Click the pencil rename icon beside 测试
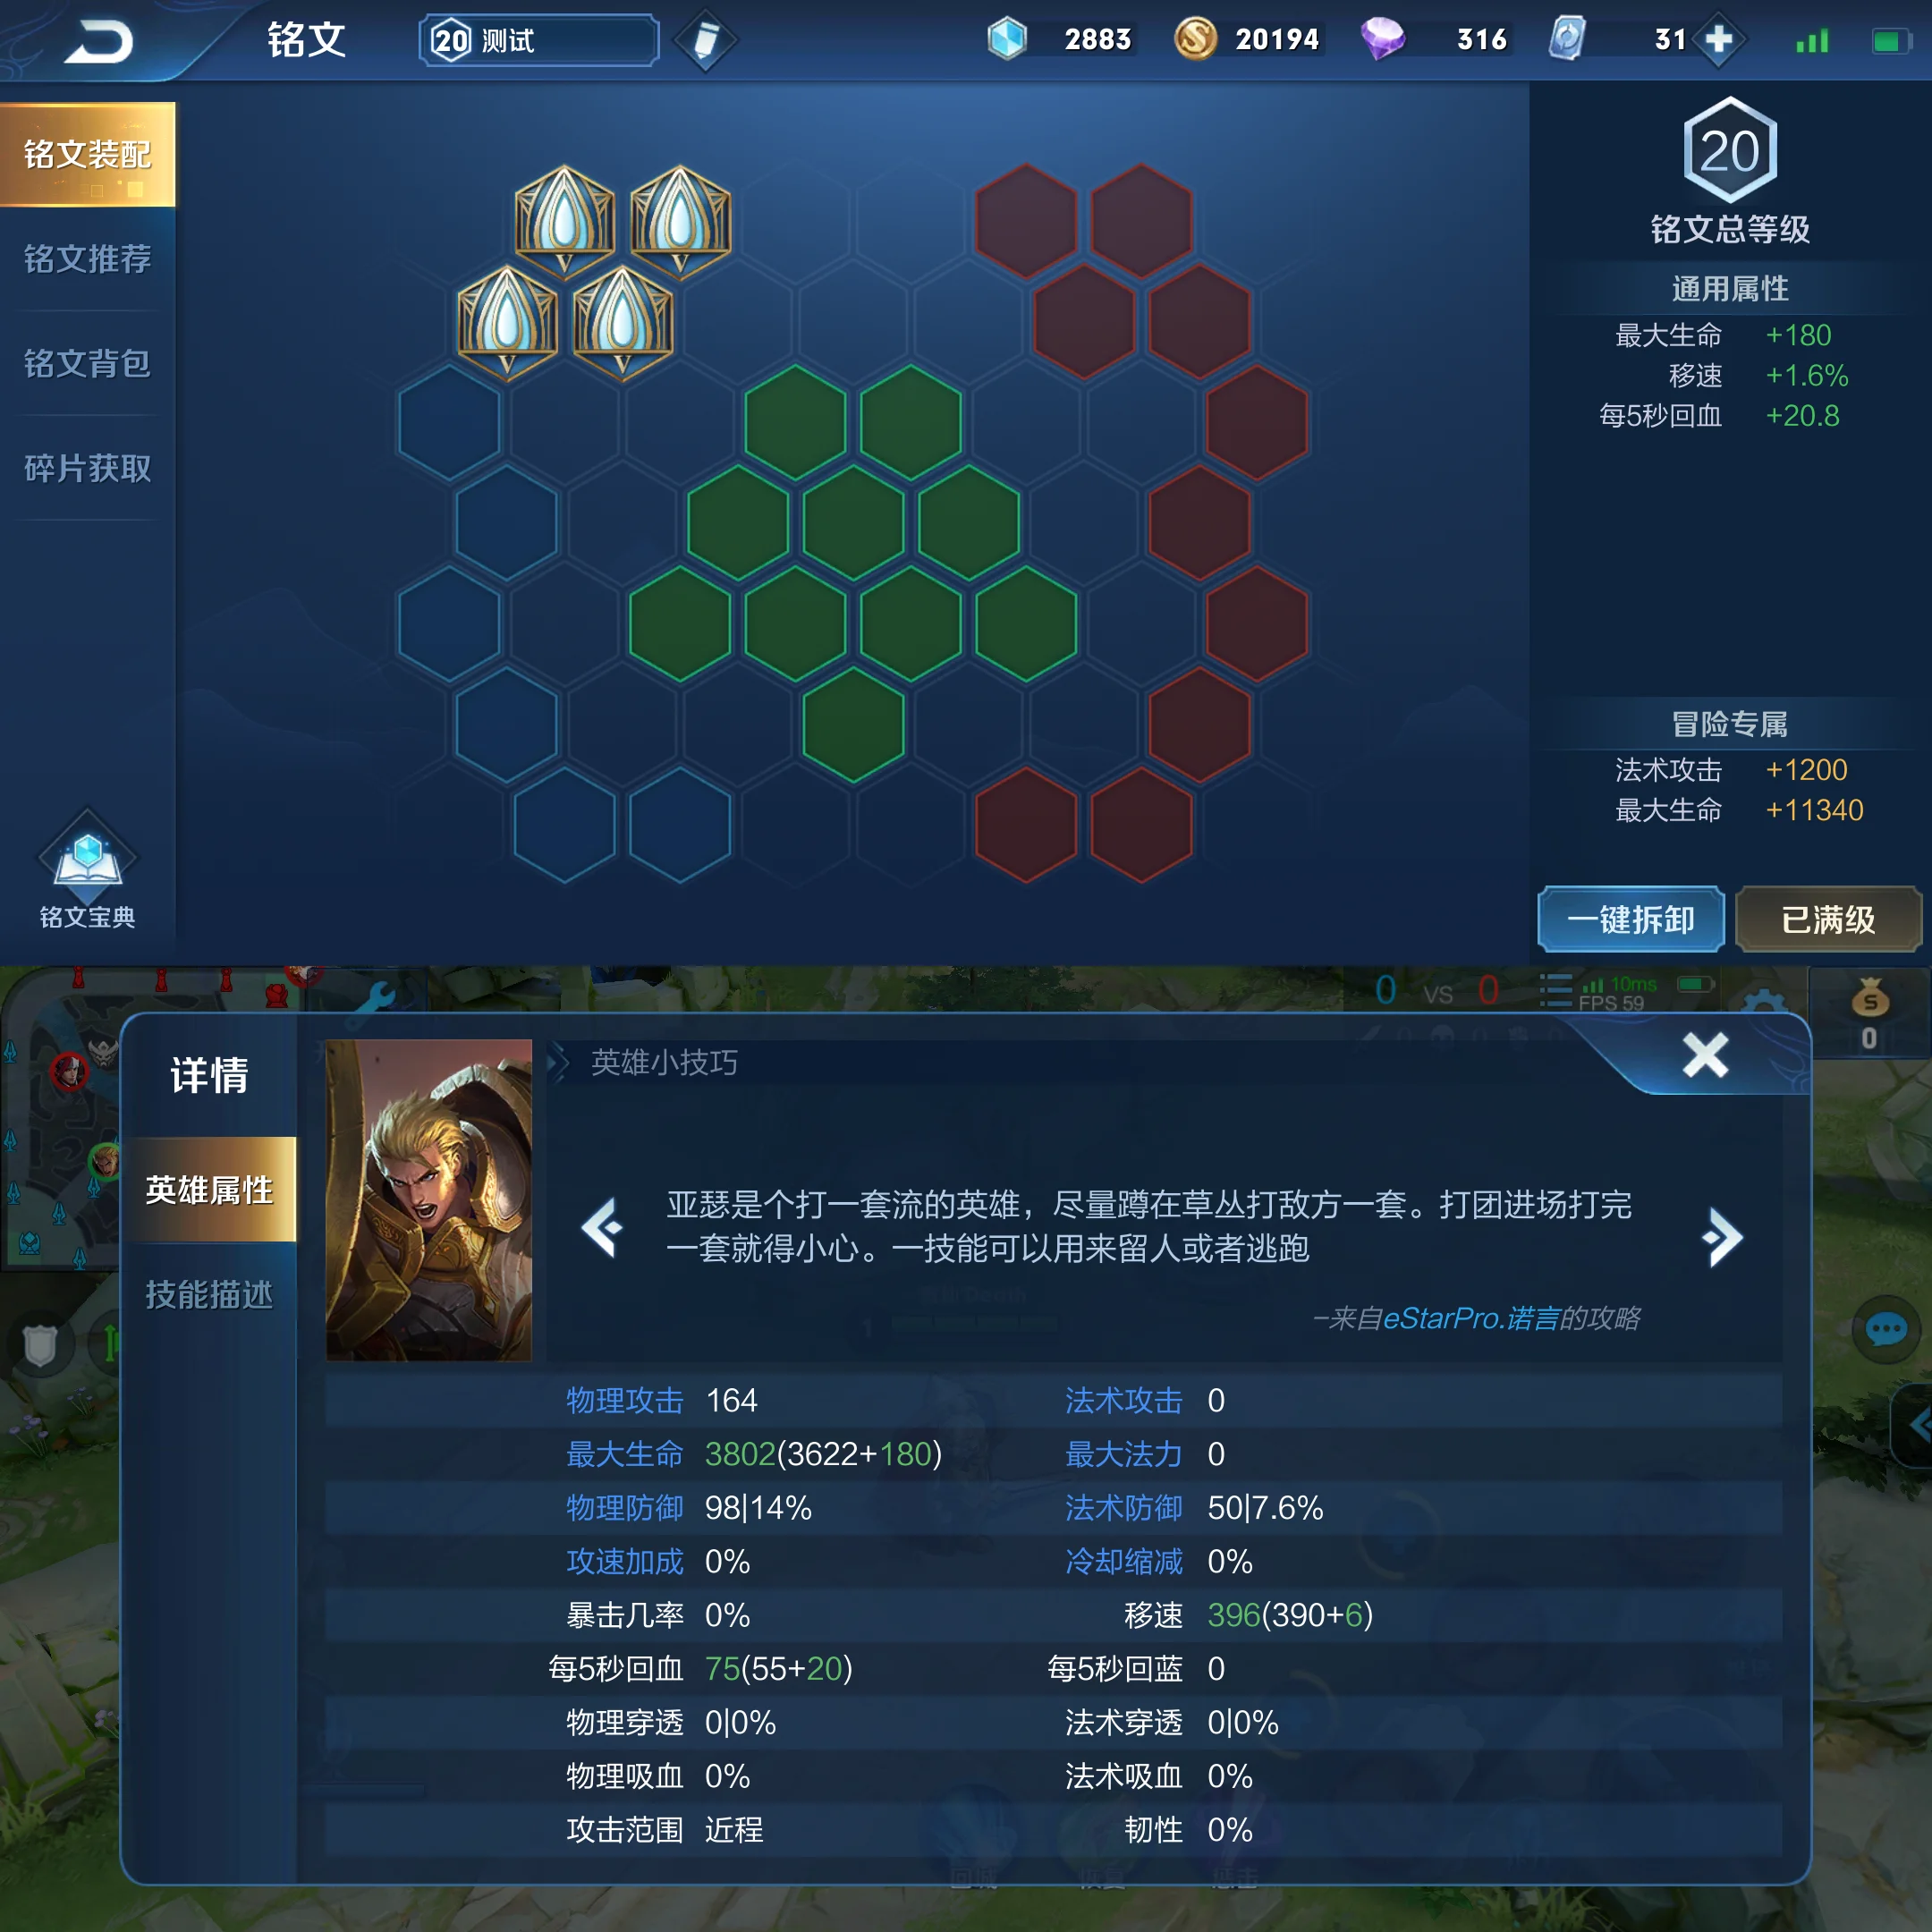1932x1932 pixels. (705, 41)
